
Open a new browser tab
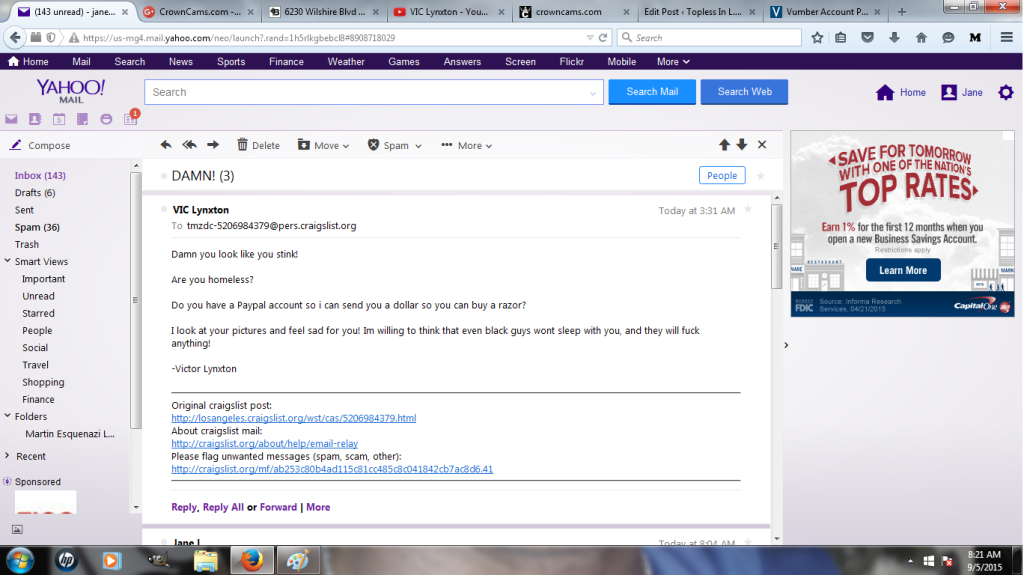coord(902,12)
